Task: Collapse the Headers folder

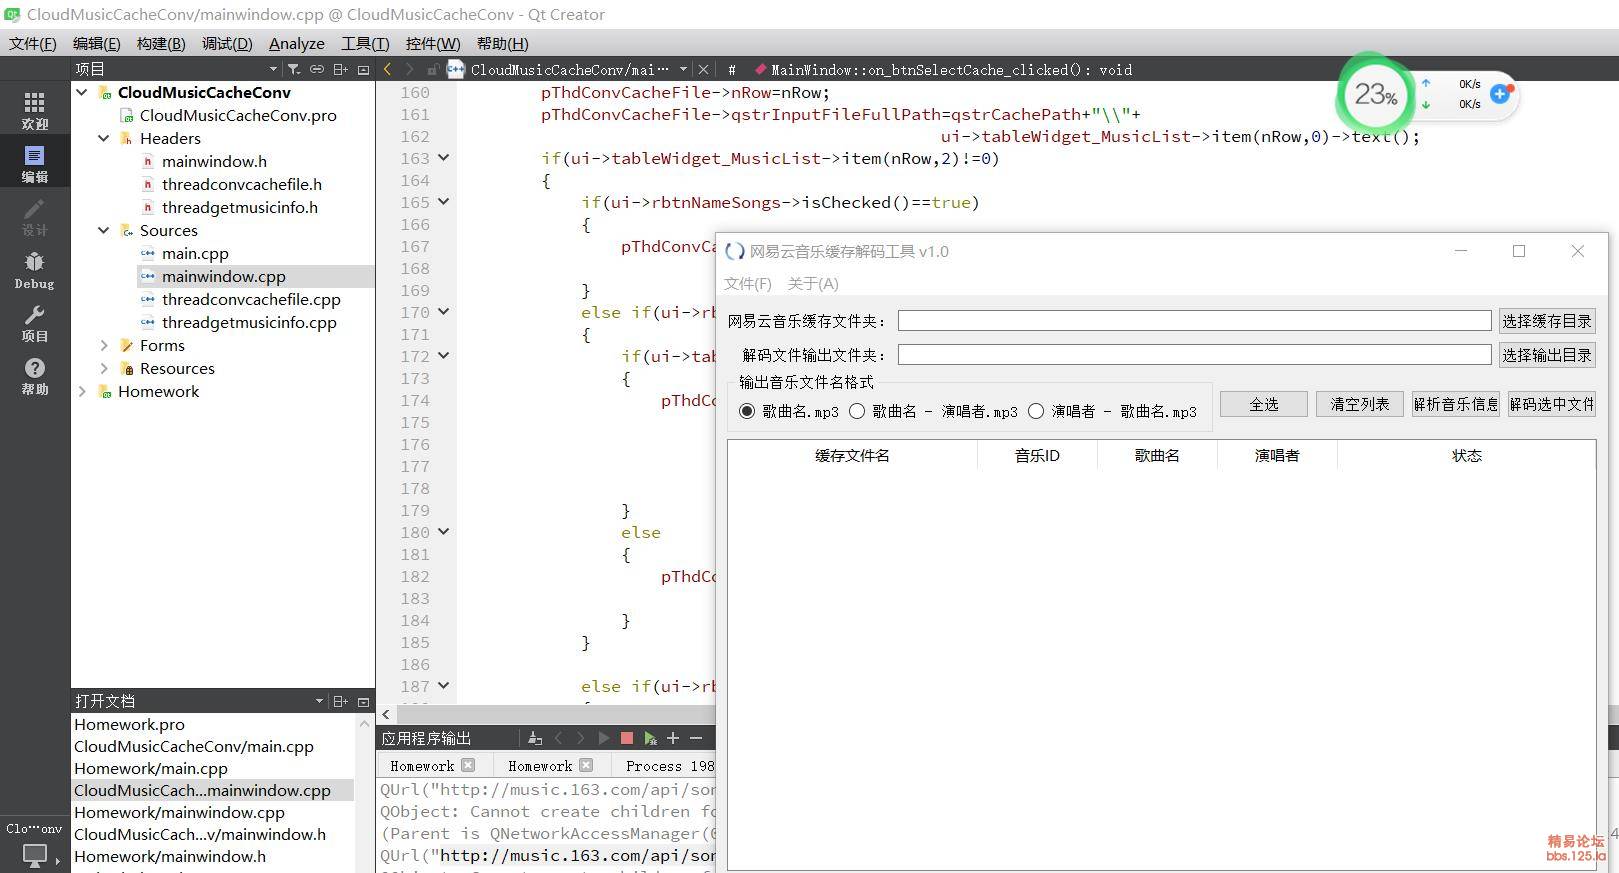Action: pos(104,138)
